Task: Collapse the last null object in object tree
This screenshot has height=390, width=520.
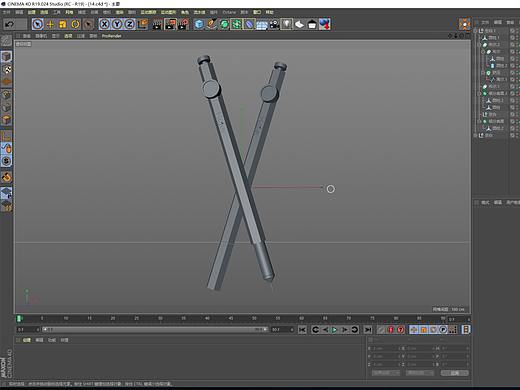Action: click(476, 135)
